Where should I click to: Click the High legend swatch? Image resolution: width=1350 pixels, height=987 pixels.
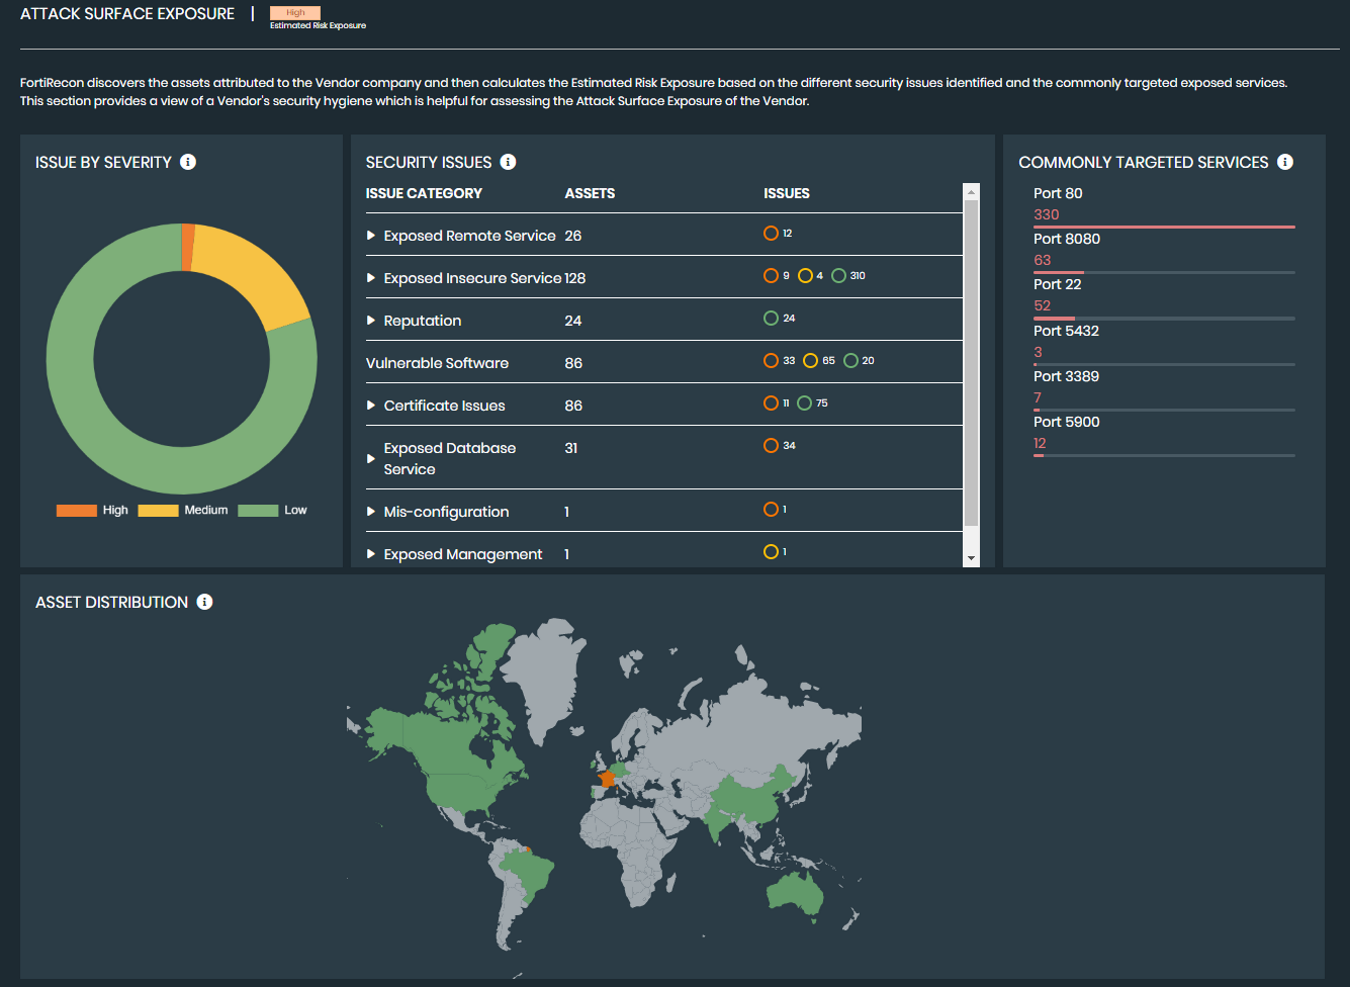point(77,510)
